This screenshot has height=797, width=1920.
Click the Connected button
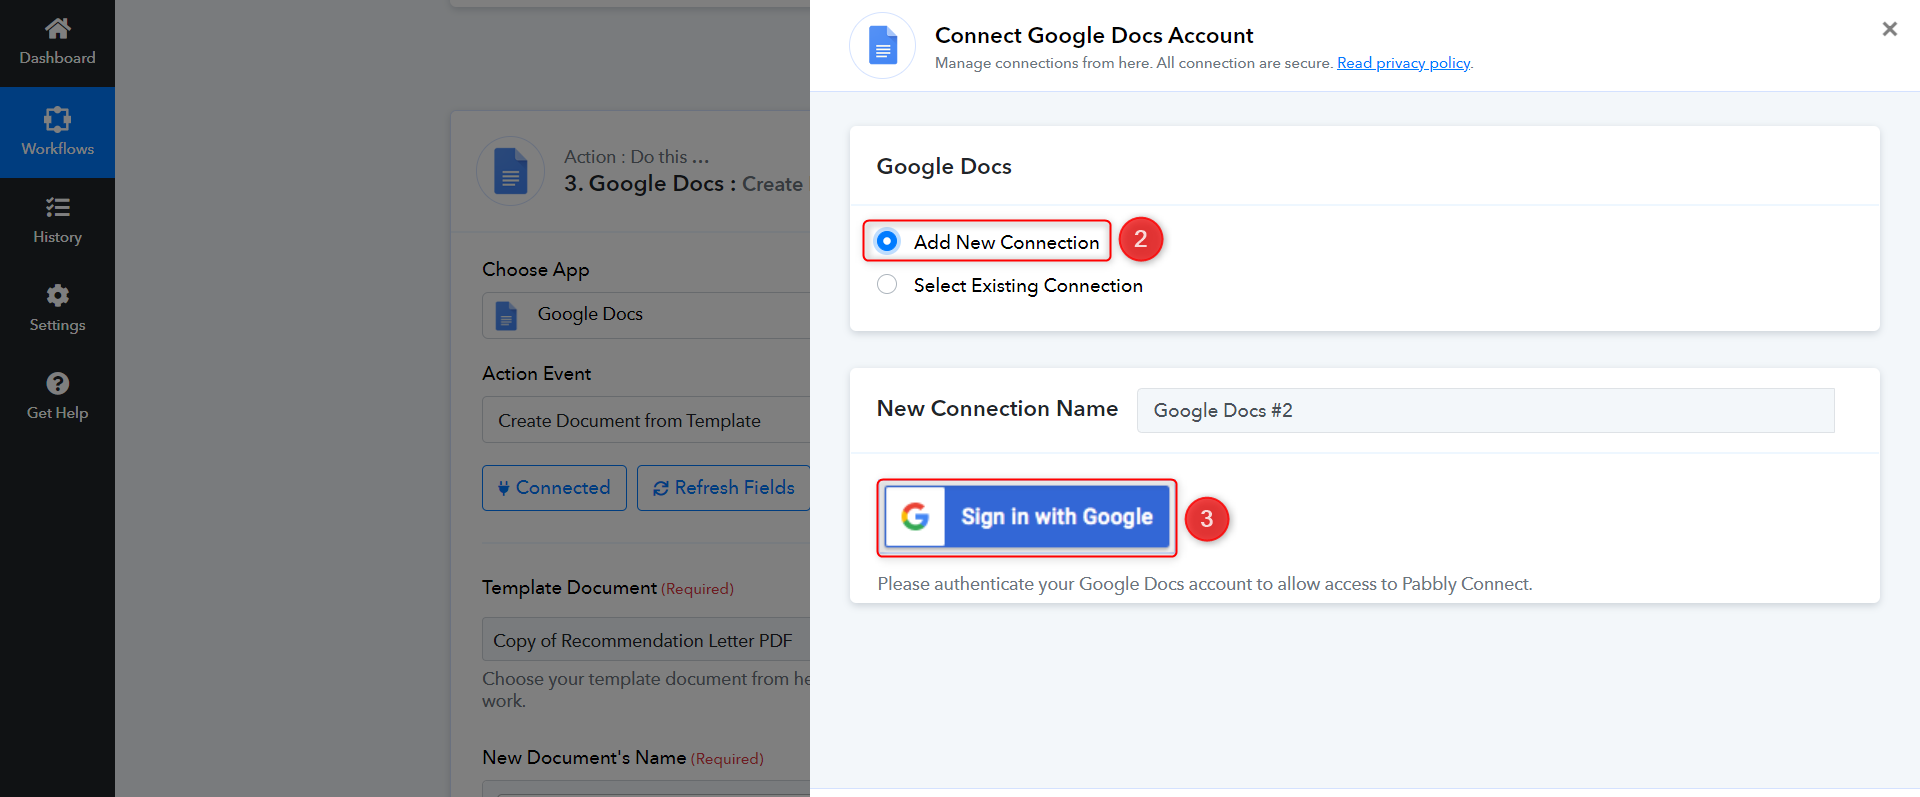(554, 488)
